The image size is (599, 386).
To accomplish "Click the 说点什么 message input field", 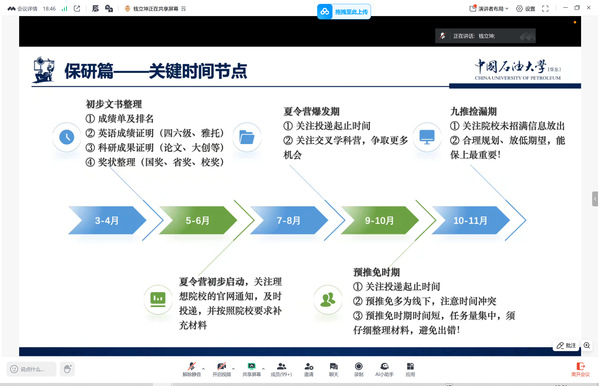I will (32, 369).
